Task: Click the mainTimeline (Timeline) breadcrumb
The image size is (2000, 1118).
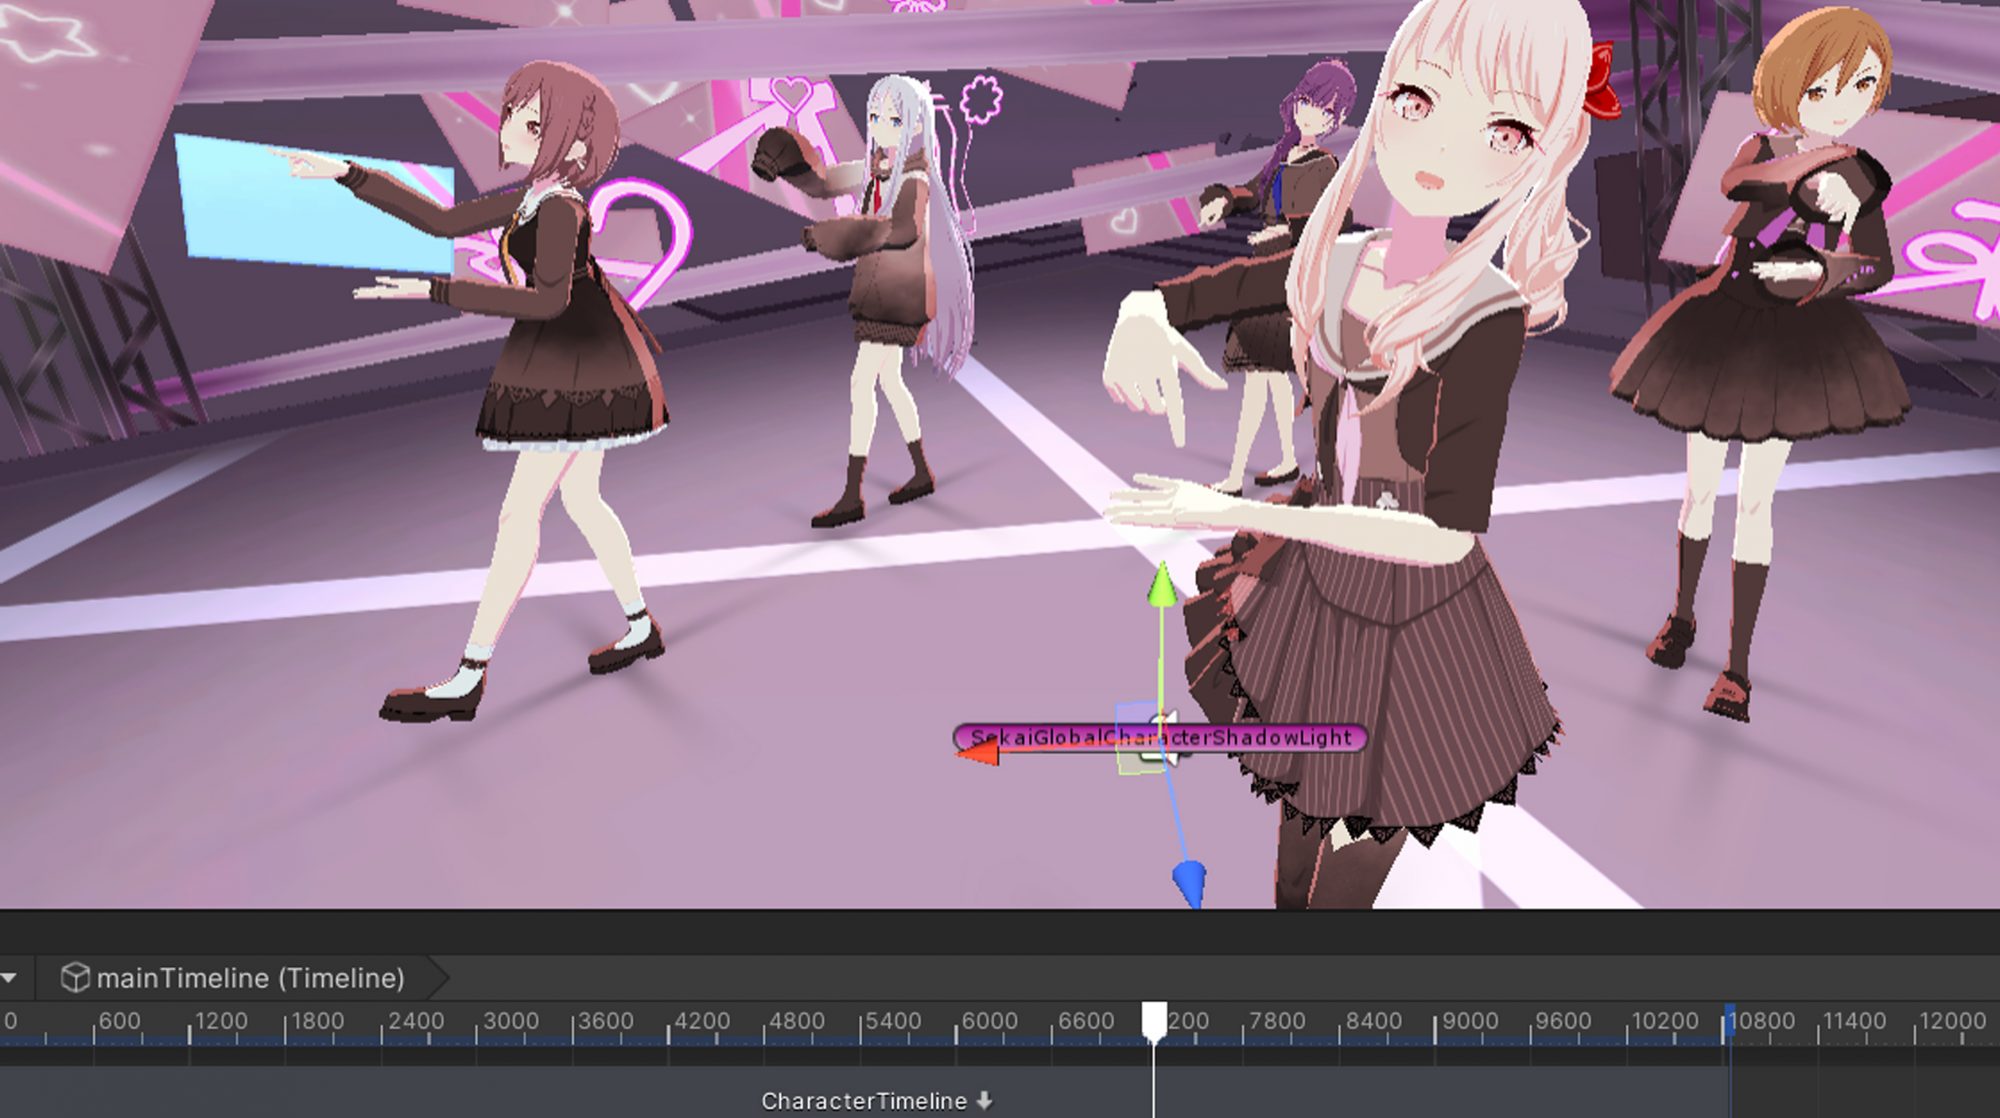Action: 250,978
